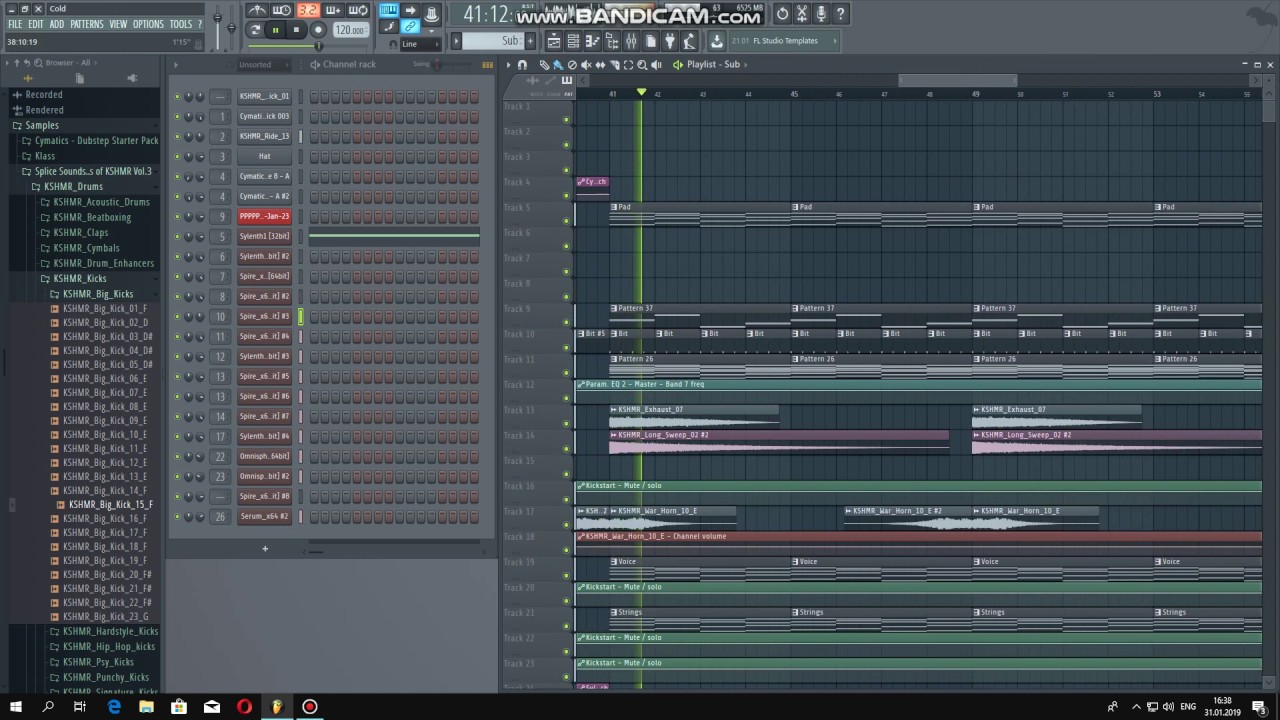Screen dimensions: 1280x720
Task: Add a channel with plus button
Action: (x=265, y=548)
